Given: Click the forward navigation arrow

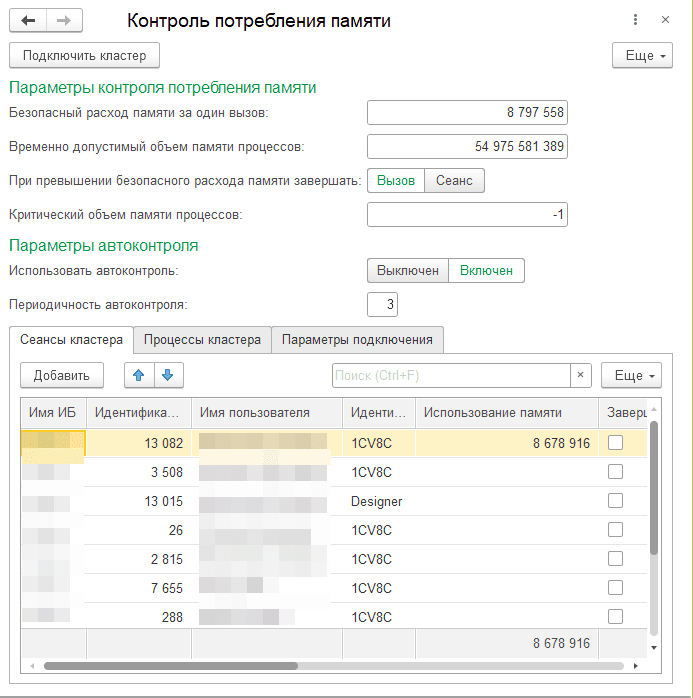Looking at the screenshot, I should click(x=64, y=21).
